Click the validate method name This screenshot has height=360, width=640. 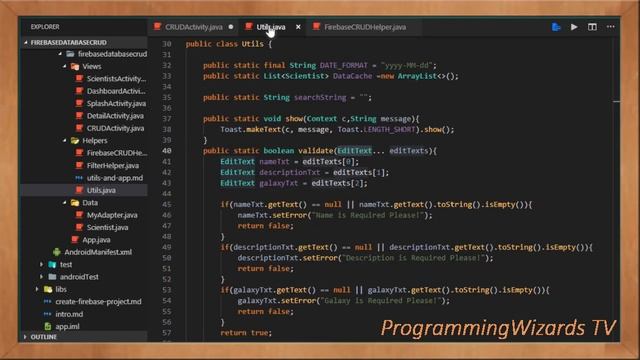pos(316,151)
